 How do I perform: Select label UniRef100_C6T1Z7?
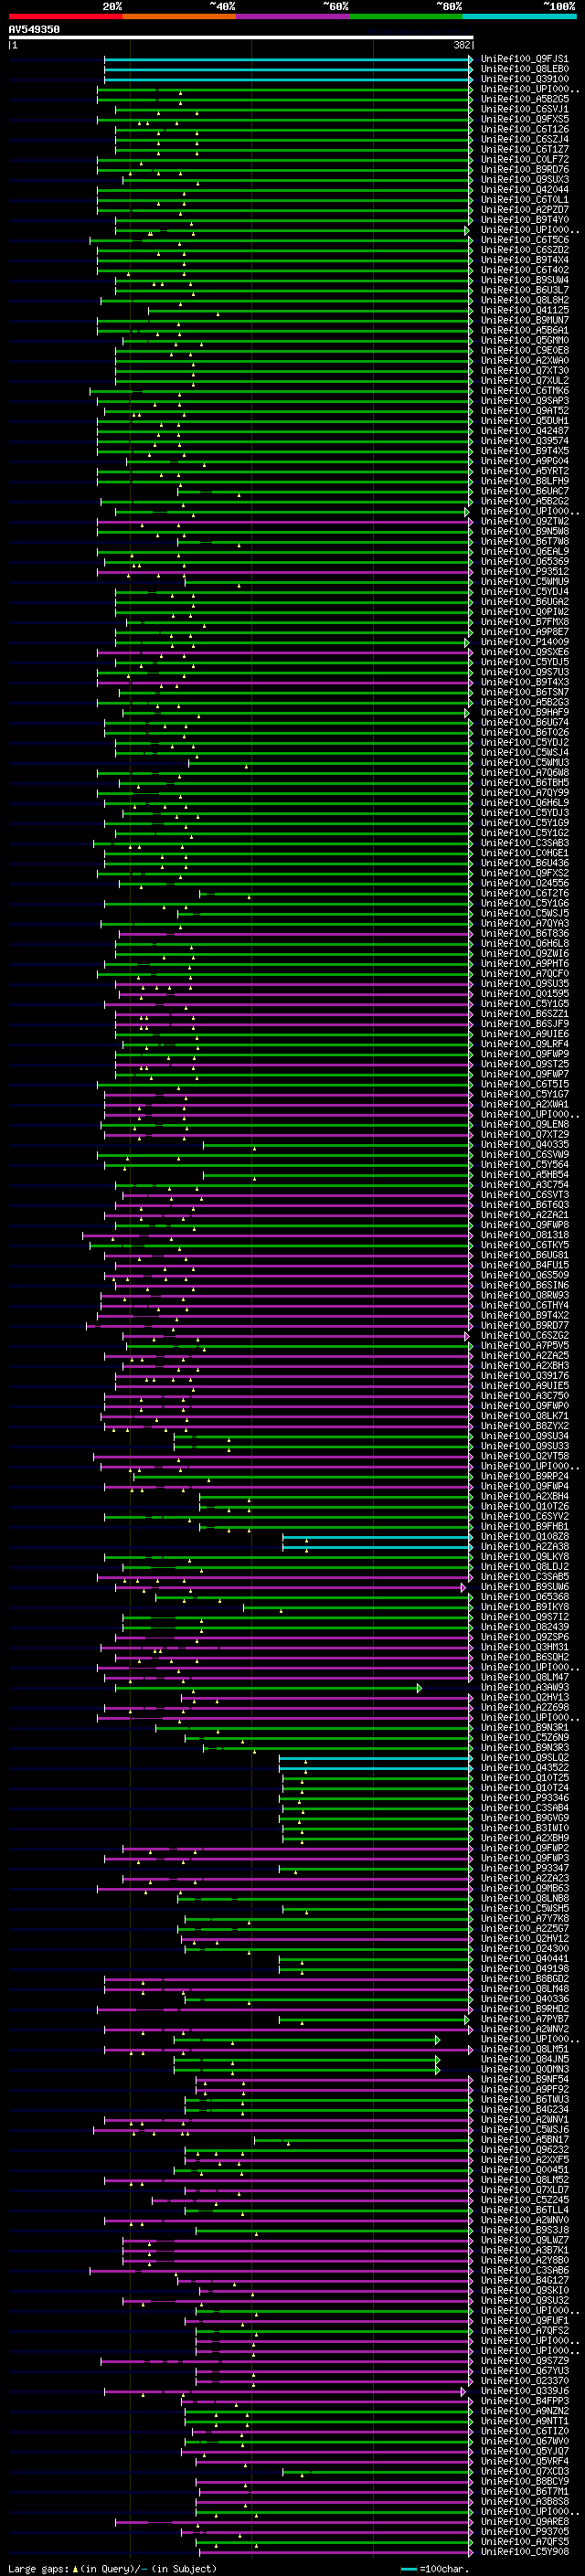click(x=525, y=149)
